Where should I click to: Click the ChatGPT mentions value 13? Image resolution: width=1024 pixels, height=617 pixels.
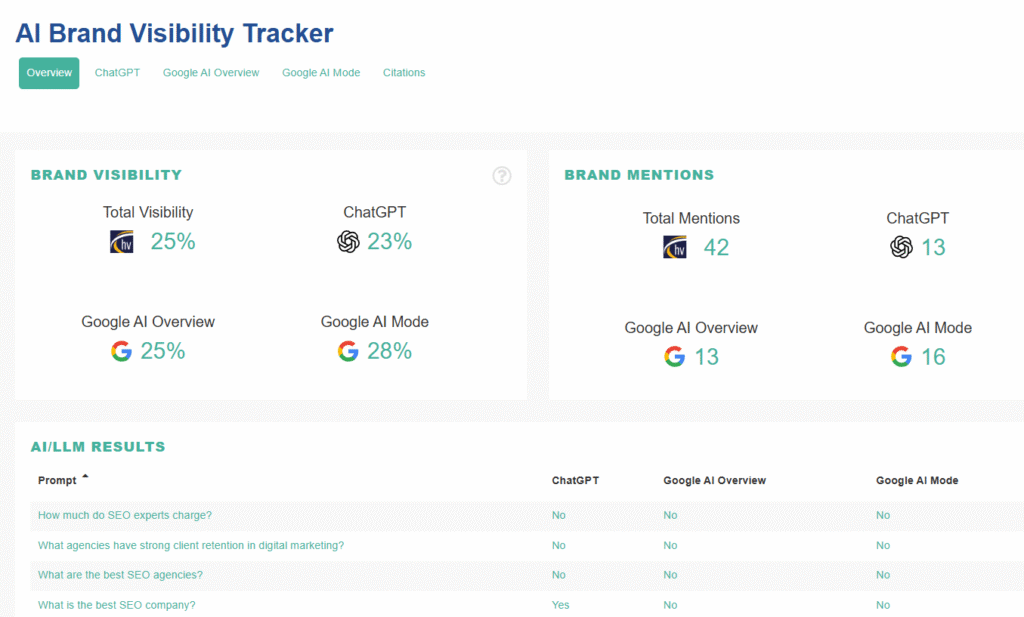pyautogui.click(x=933, y=247)
